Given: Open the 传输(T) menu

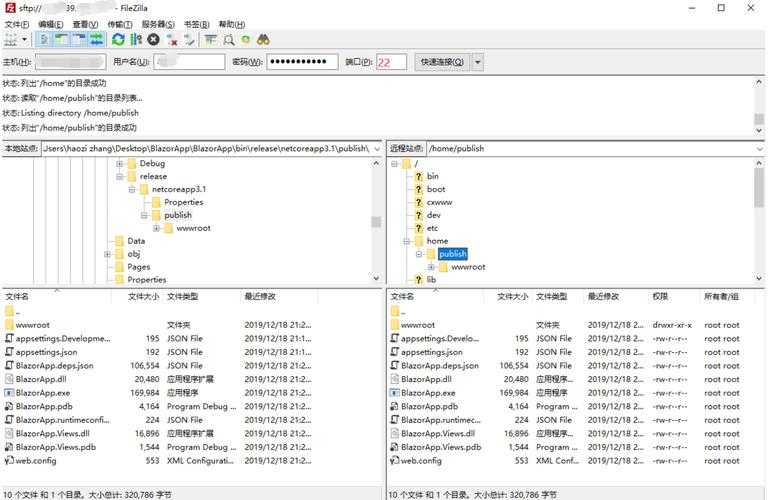Looking at the screenshot, I should pos(120,24).
